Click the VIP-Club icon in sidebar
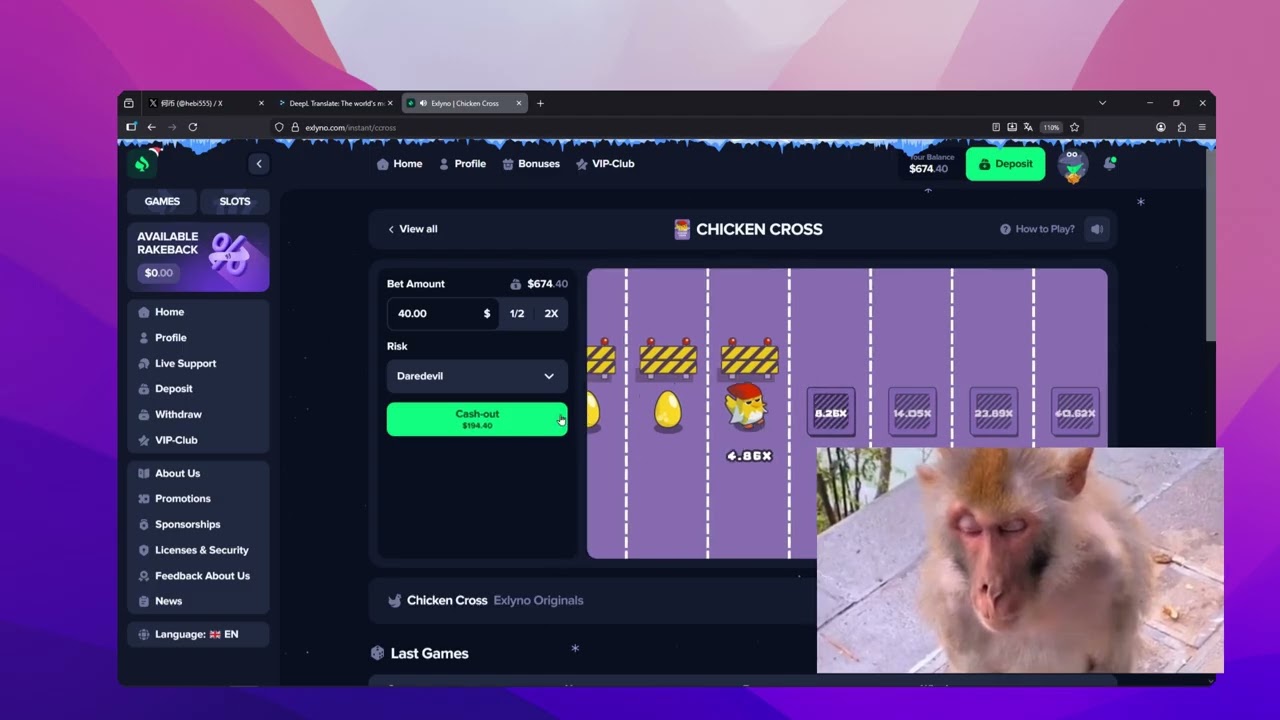The width and height of the screenshot is (1280, 720). (x=144, y=440)
